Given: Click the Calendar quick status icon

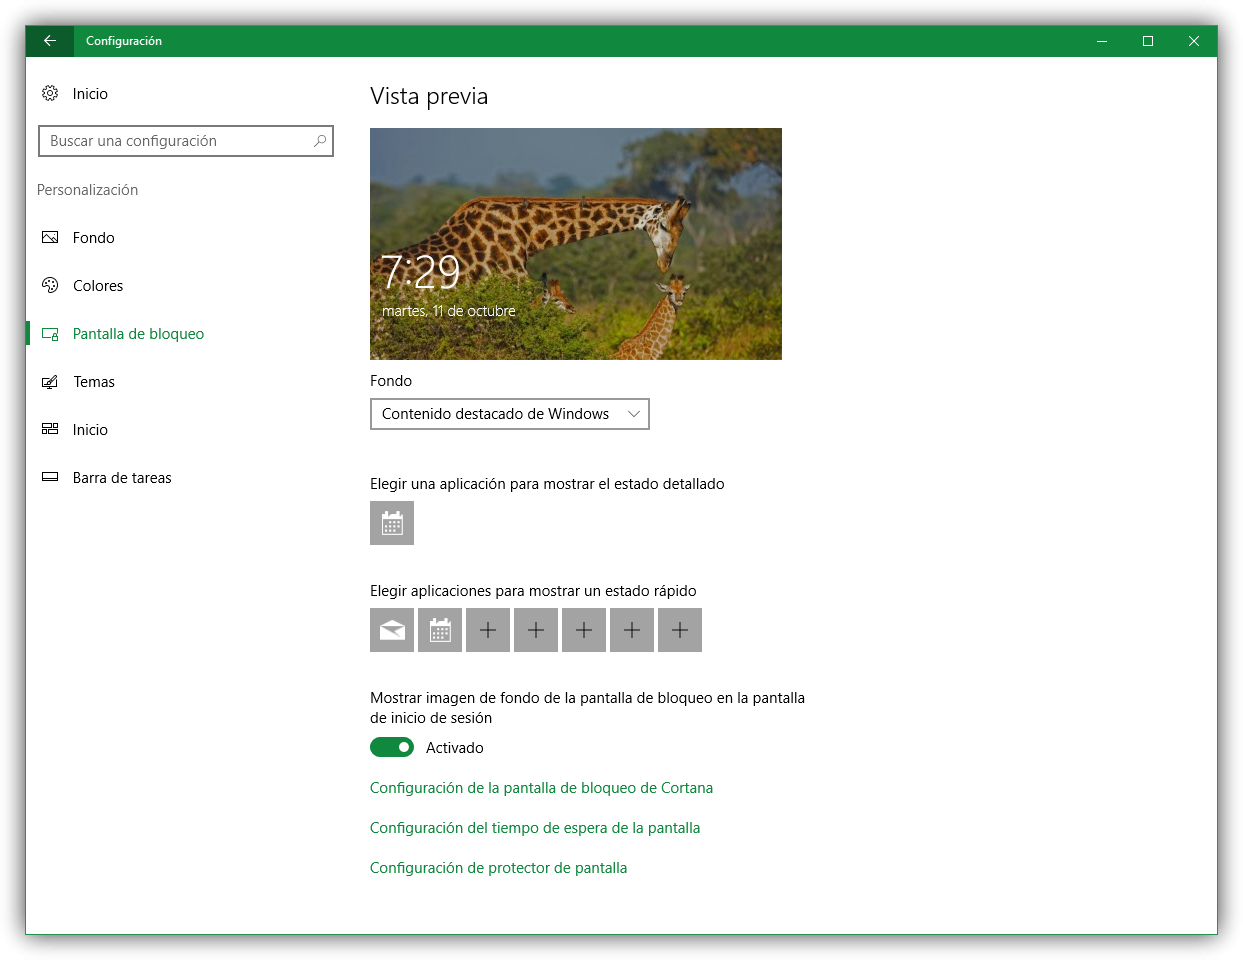Looking at the screenshot, I should point(440,630).
